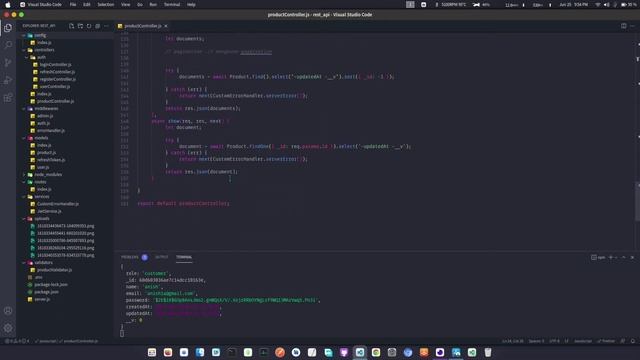Click the New File icon in the Explorer
This screenshot has height=360, width=640.
click(x=71, y=26)
